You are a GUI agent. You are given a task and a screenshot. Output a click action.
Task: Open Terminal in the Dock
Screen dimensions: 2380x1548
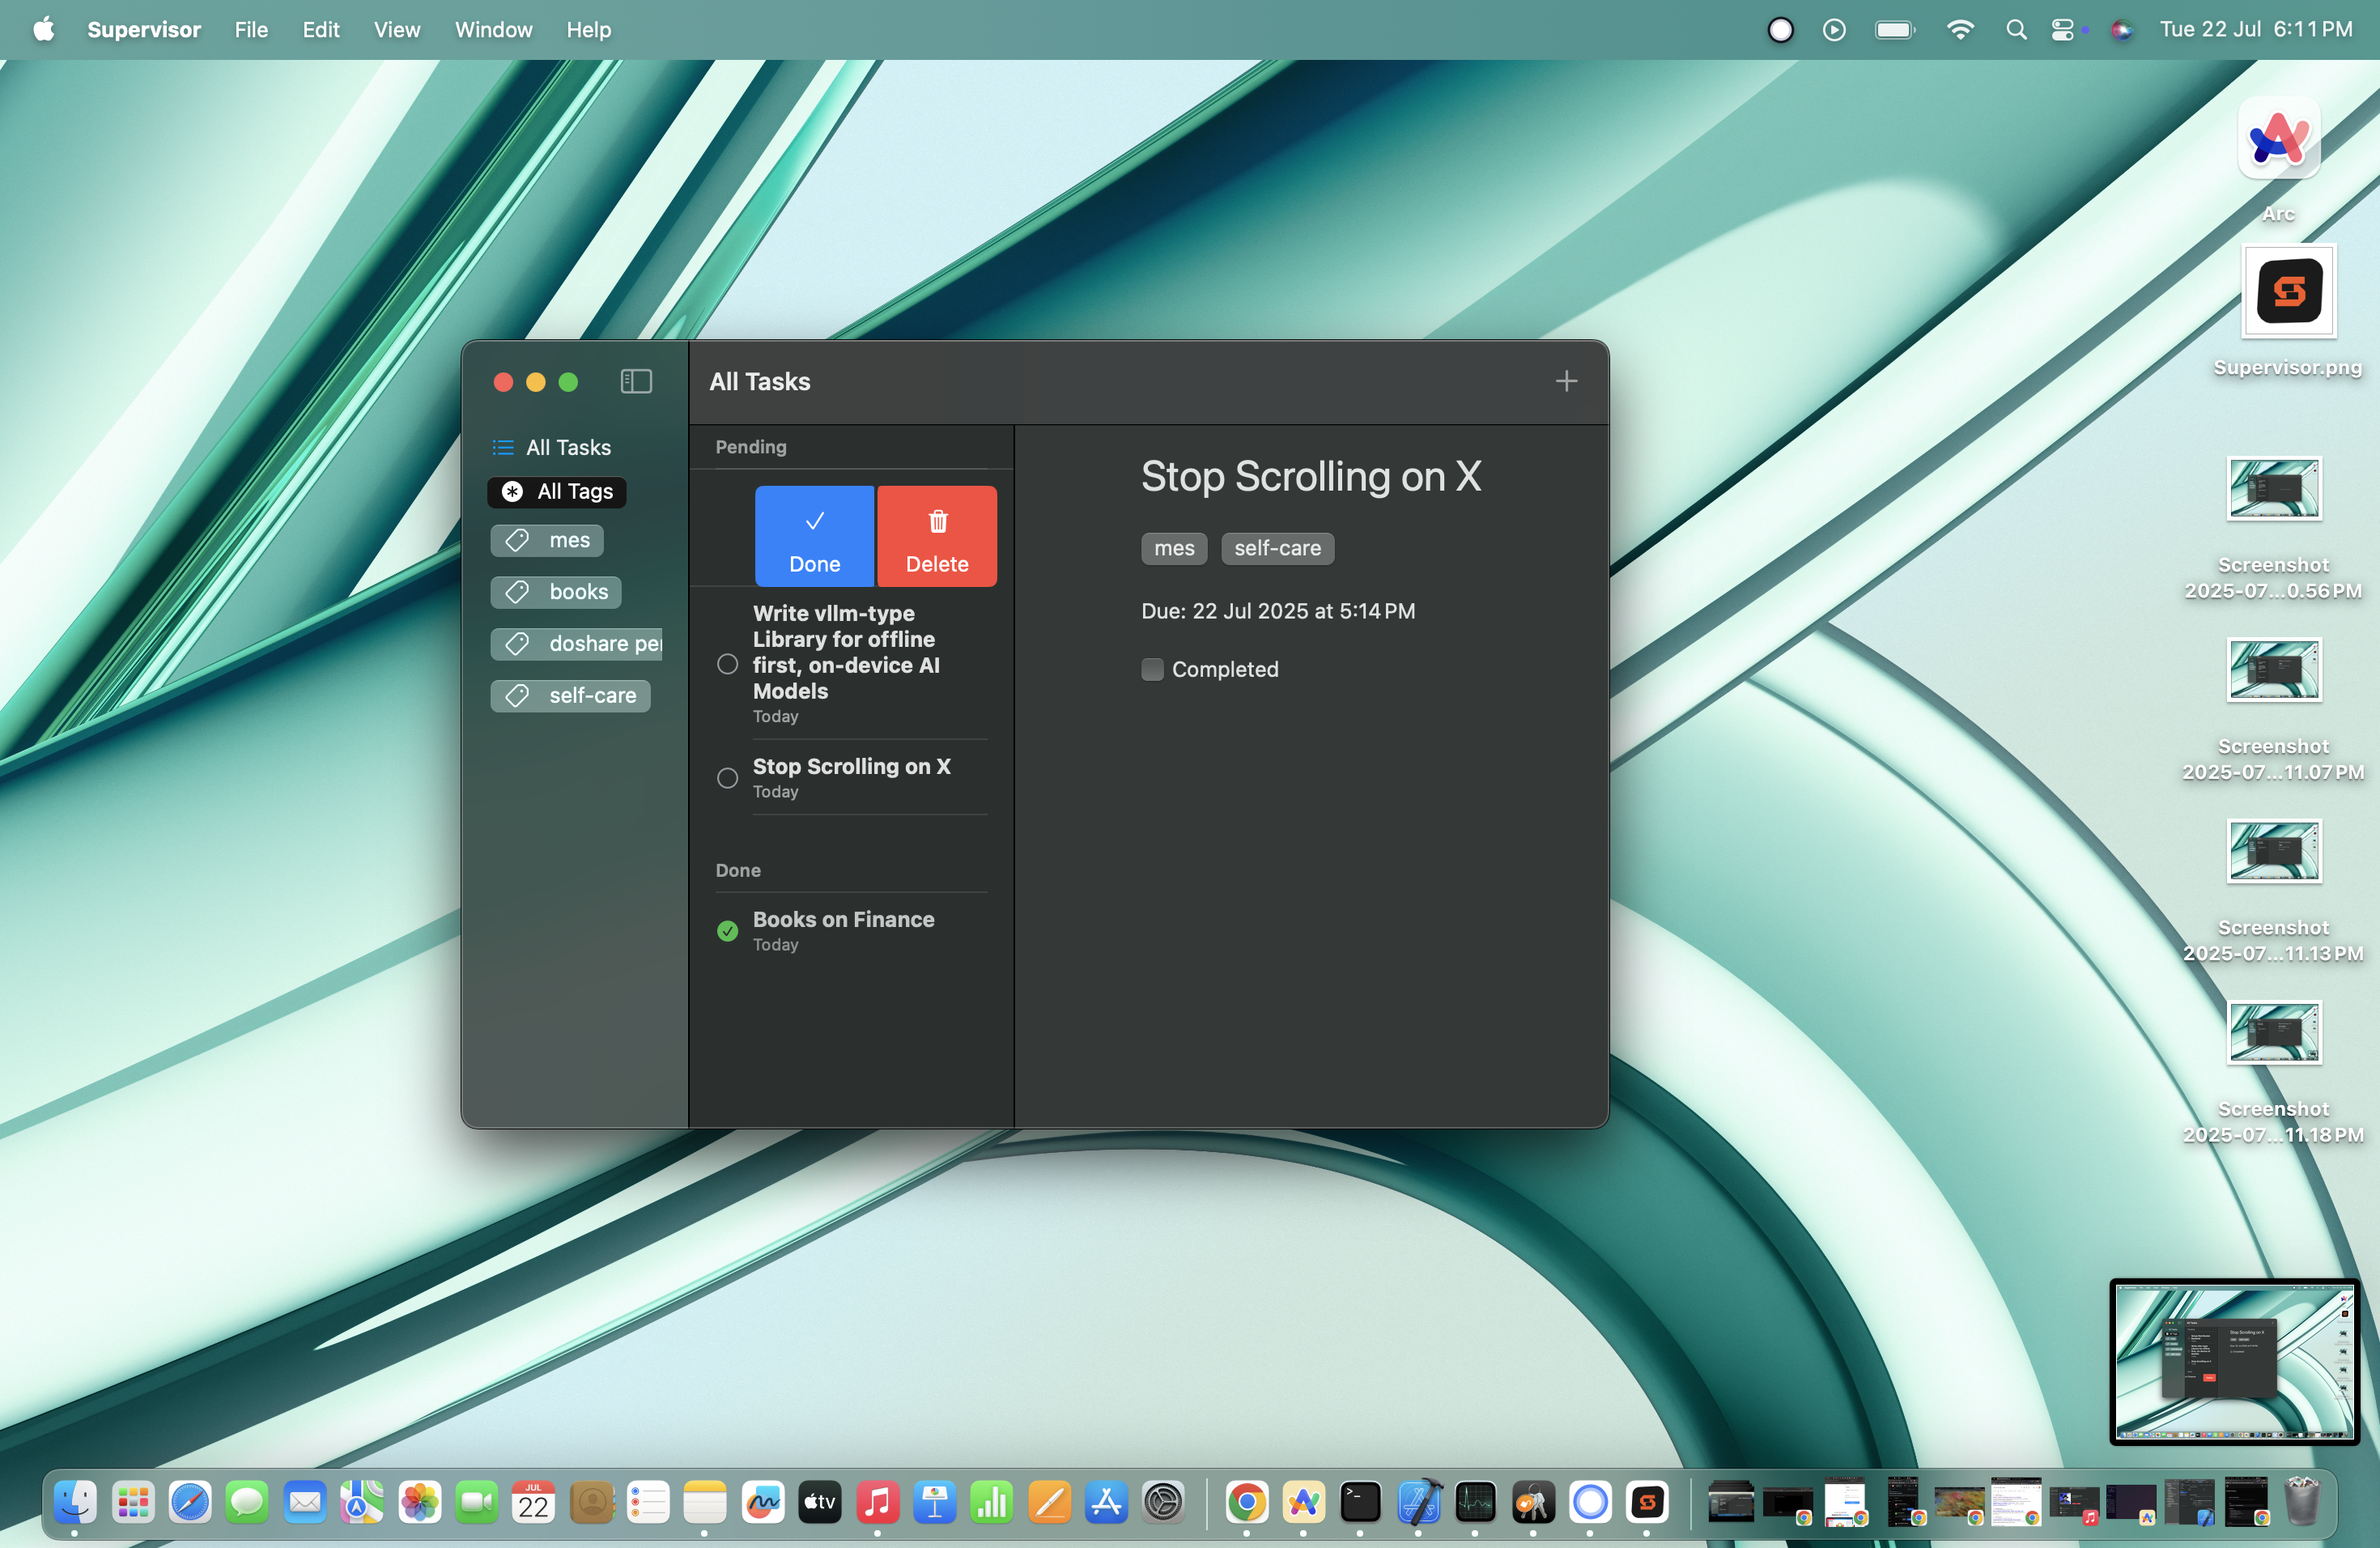tap(1360, 1501)
